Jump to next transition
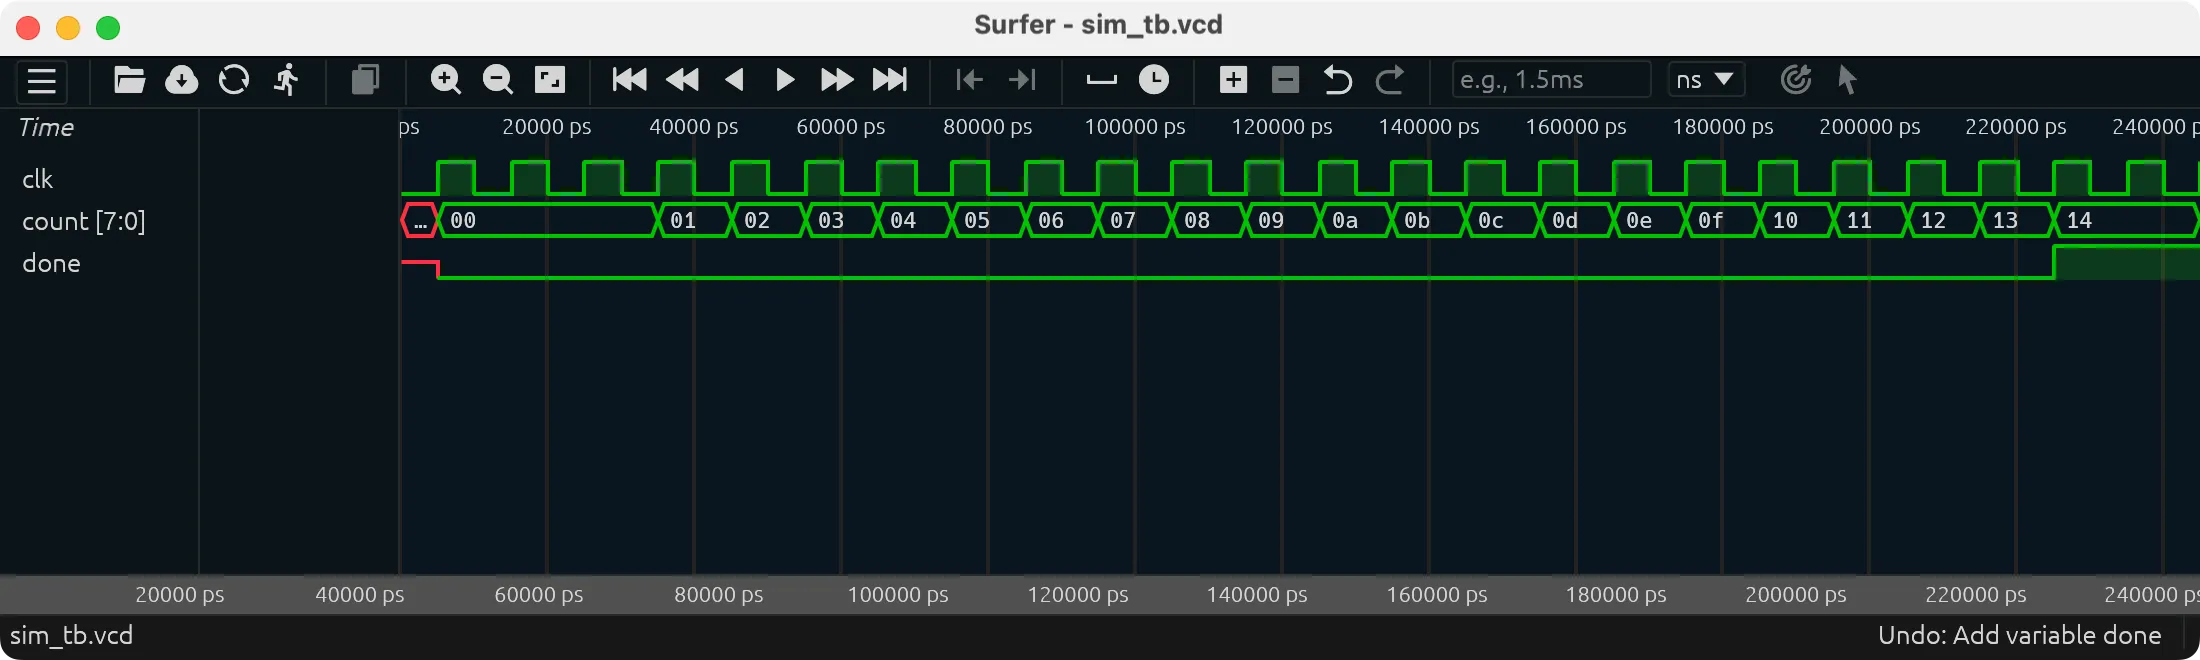Image resolution: width=2200 pixels, height=660 pixels. pos(1022,80)
